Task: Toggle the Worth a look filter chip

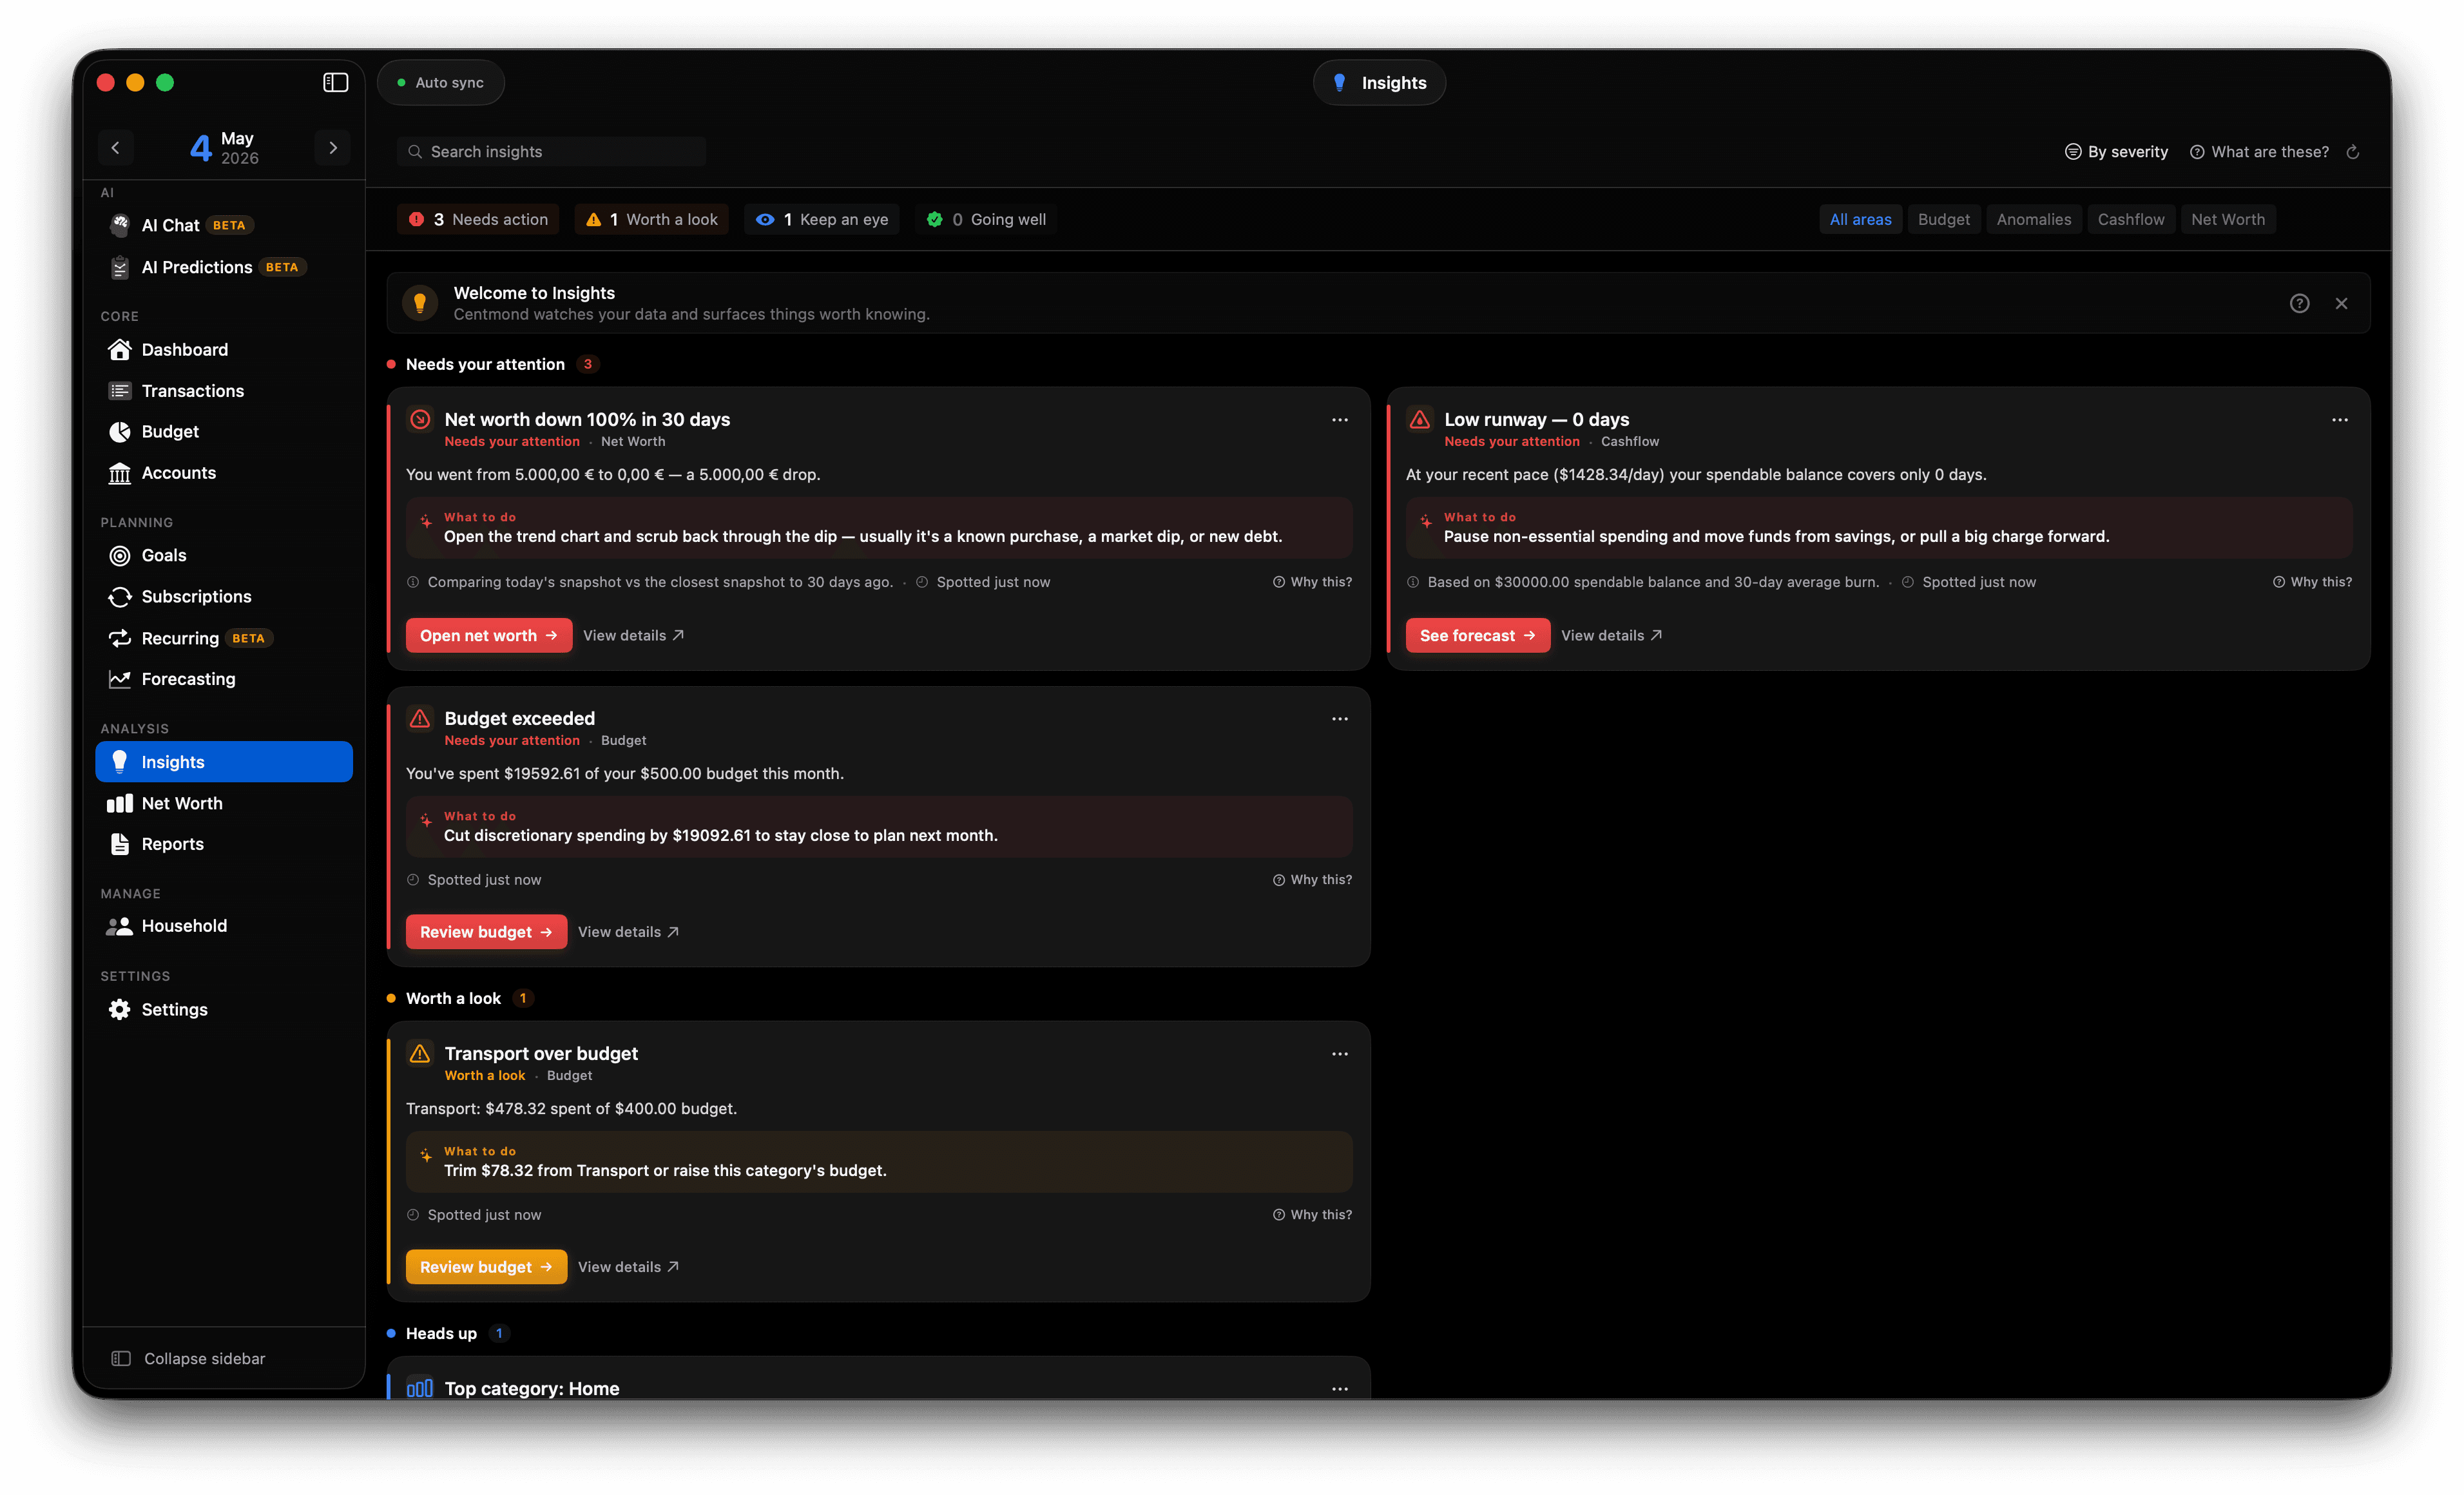Action: [x=651, y=219]
